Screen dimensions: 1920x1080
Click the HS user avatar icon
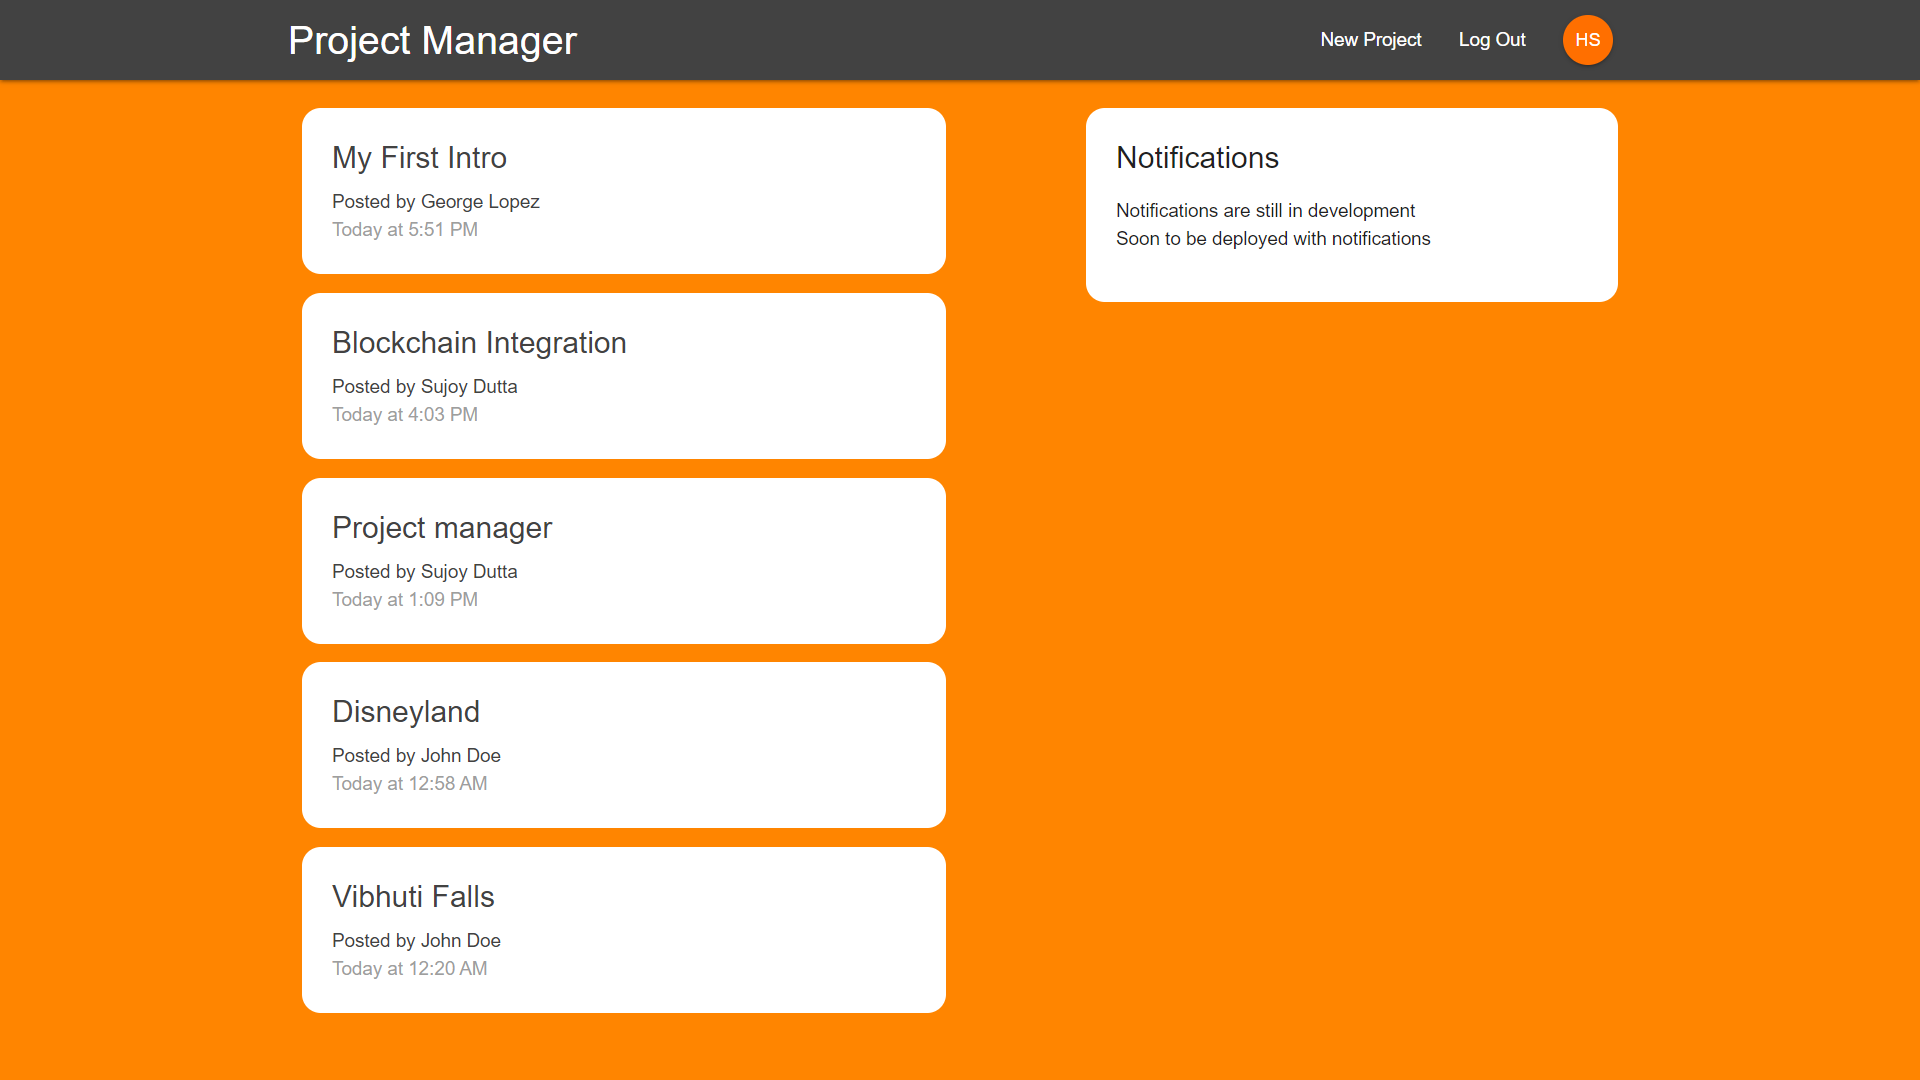pos(1587,40)
